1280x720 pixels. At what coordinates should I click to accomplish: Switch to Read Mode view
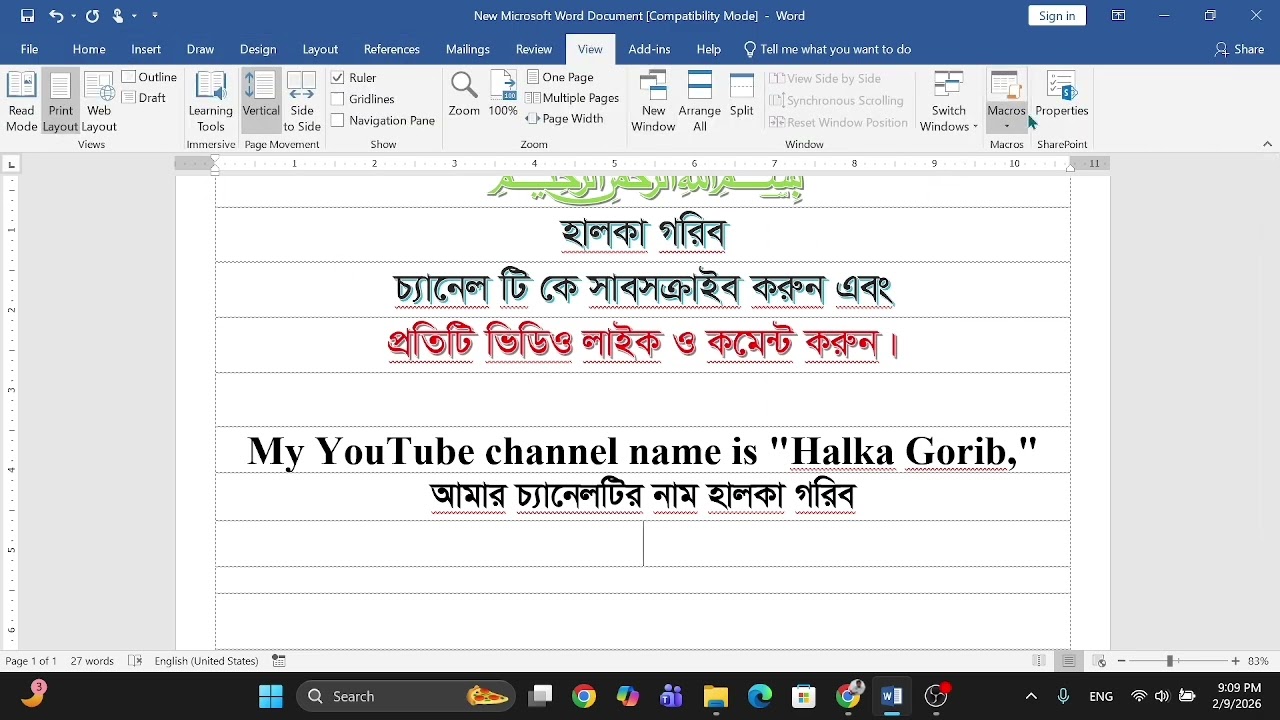click(21, 102)
